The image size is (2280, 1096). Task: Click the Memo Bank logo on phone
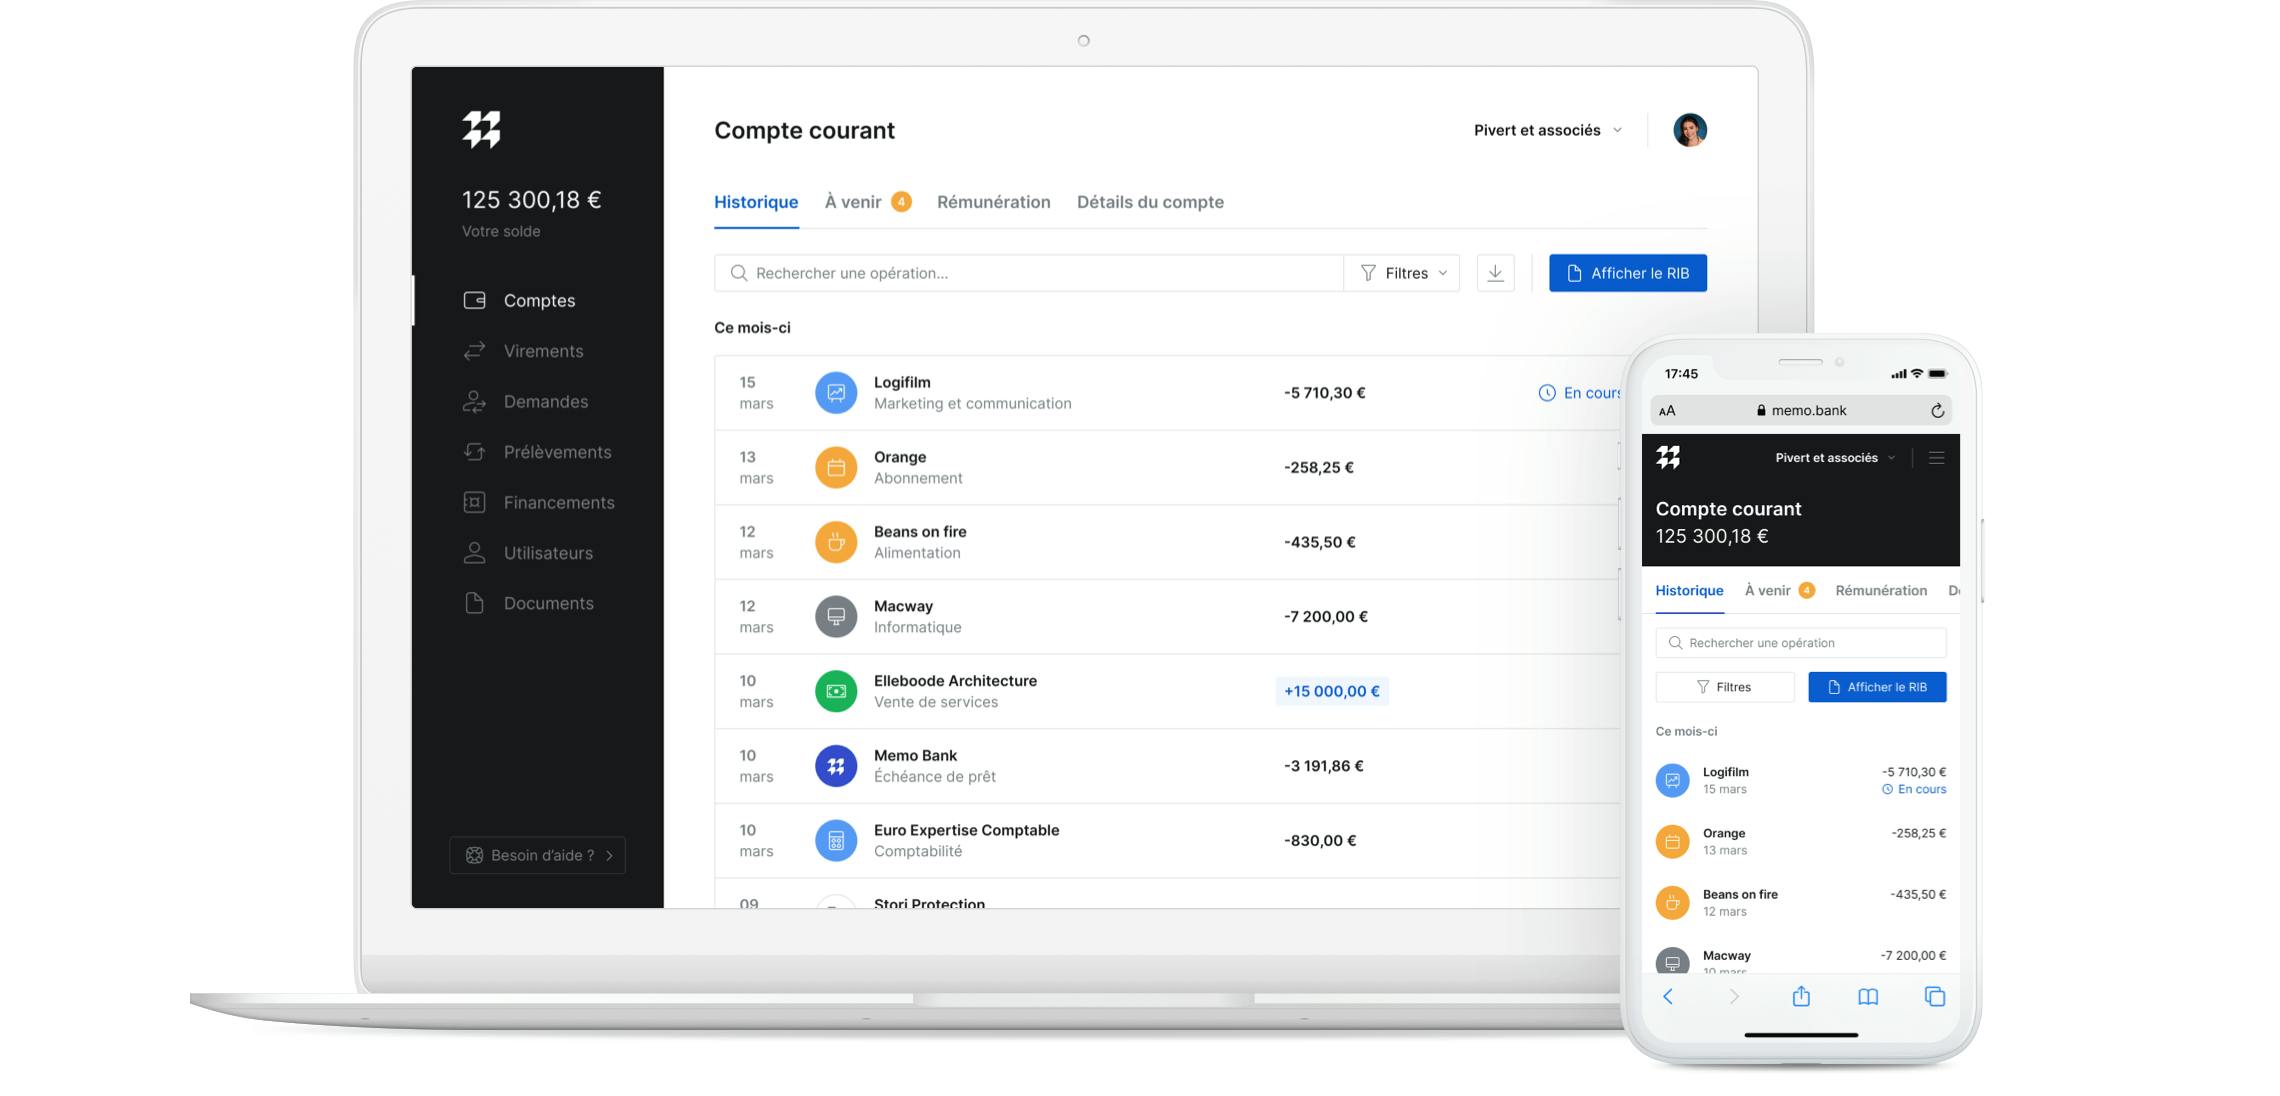[1668, 457]
